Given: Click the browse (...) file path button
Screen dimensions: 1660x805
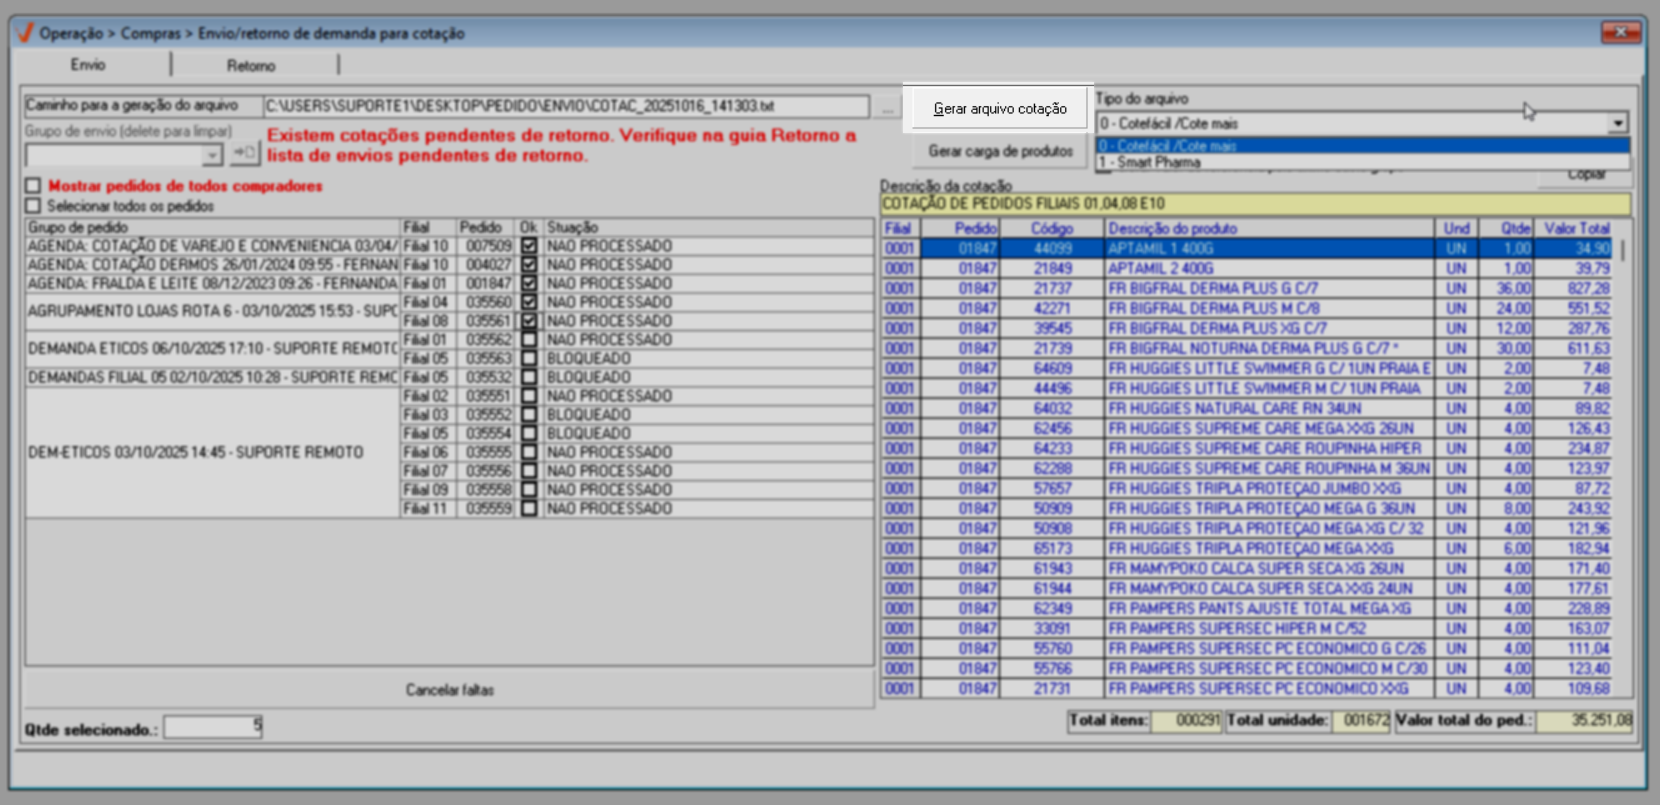Looking at the screenshot, I should (x=887, y=107).
